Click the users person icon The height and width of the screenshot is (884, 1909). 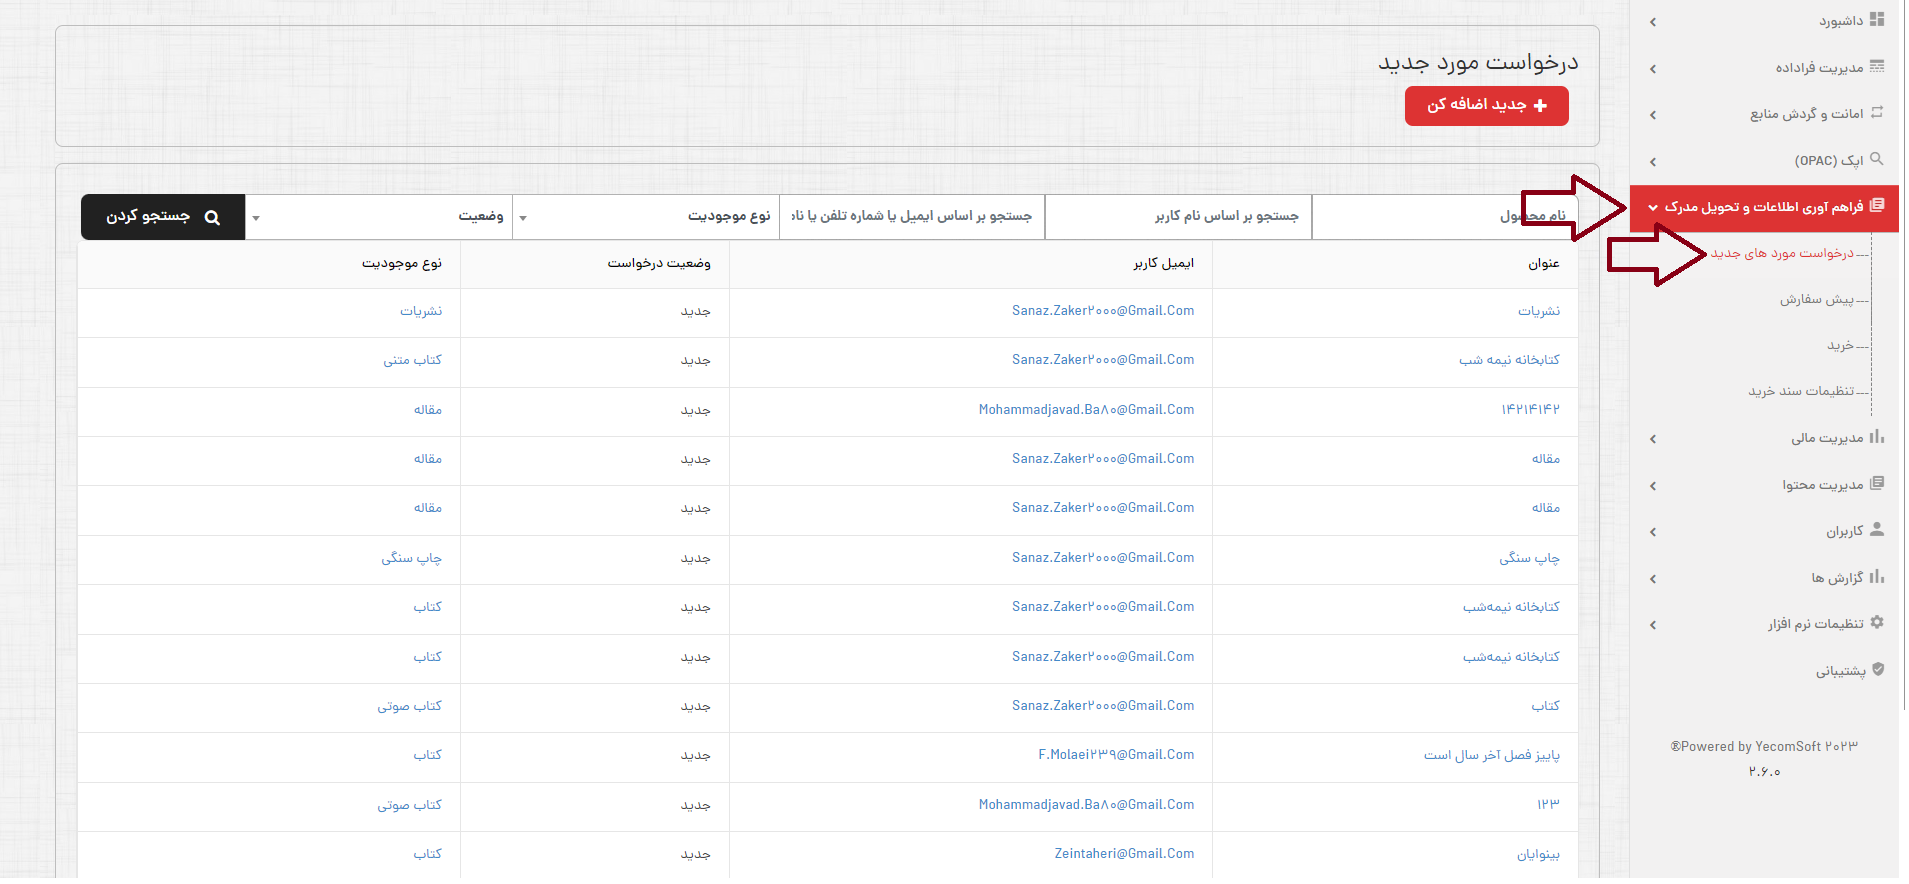click(x=1876, y=529)
